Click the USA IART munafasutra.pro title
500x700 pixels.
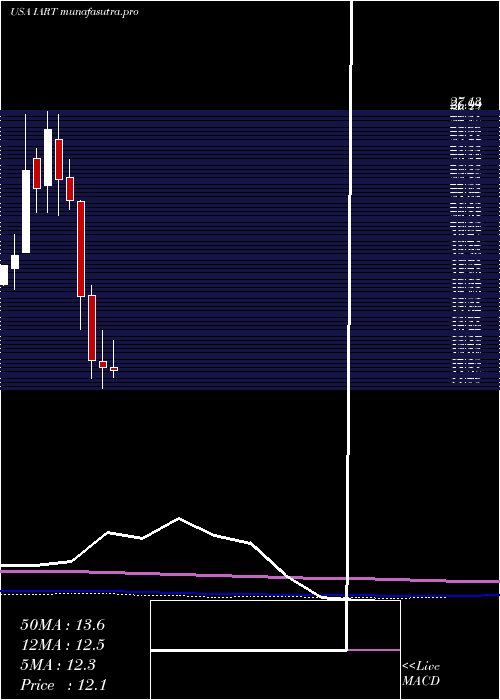coord(74,12)
